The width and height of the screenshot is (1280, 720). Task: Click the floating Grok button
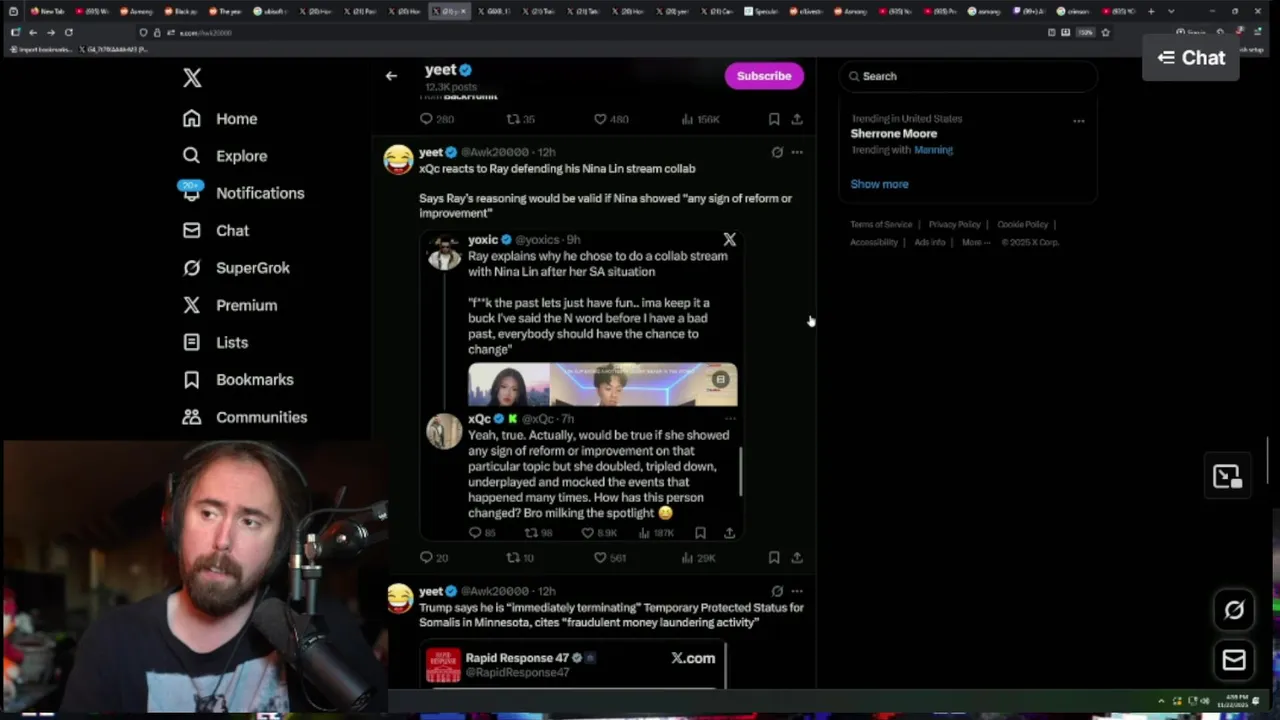[1234, 610]
